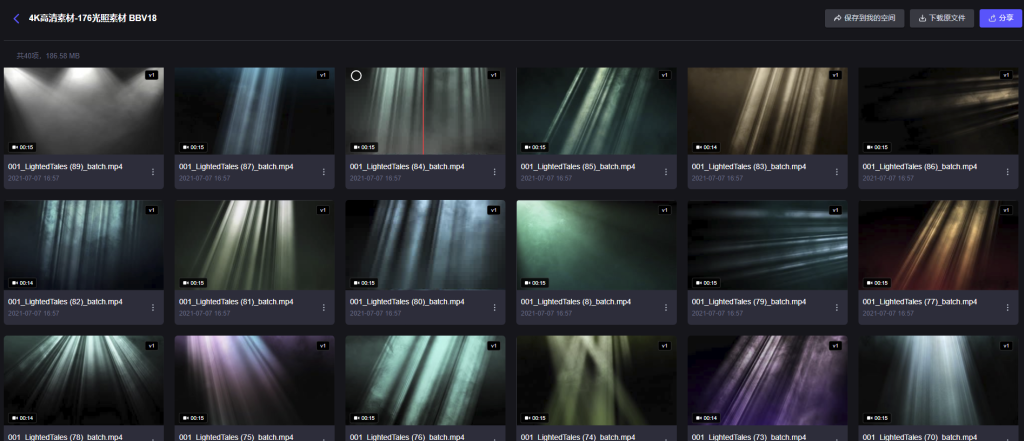
Task: Open more options for LightedTales (79) video
Action: (836, 306)
